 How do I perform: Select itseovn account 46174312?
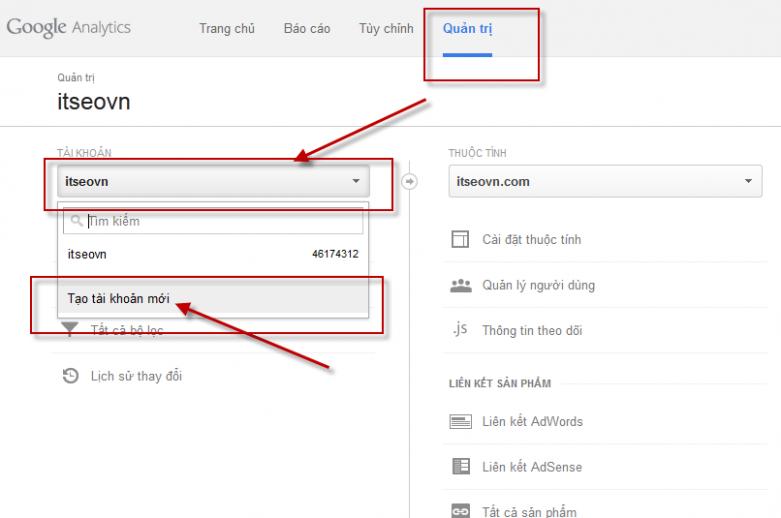pyautogui.click(x=213, y=254)
